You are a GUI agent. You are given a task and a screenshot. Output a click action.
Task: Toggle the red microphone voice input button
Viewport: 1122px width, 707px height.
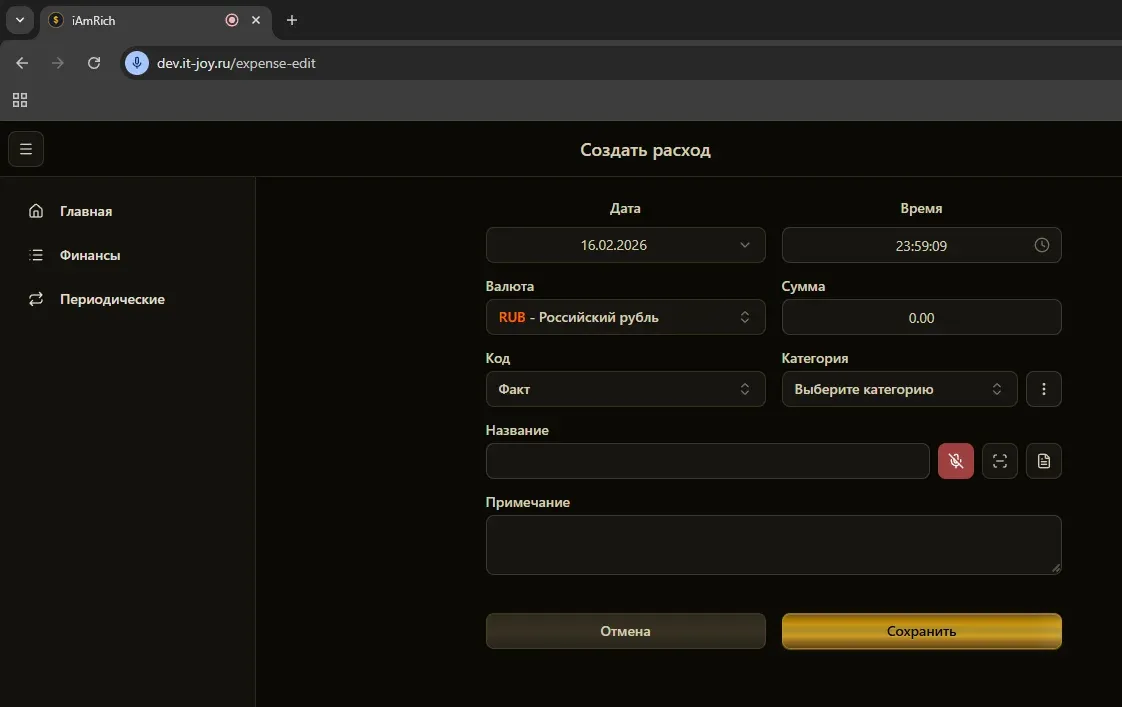(955, 461)
